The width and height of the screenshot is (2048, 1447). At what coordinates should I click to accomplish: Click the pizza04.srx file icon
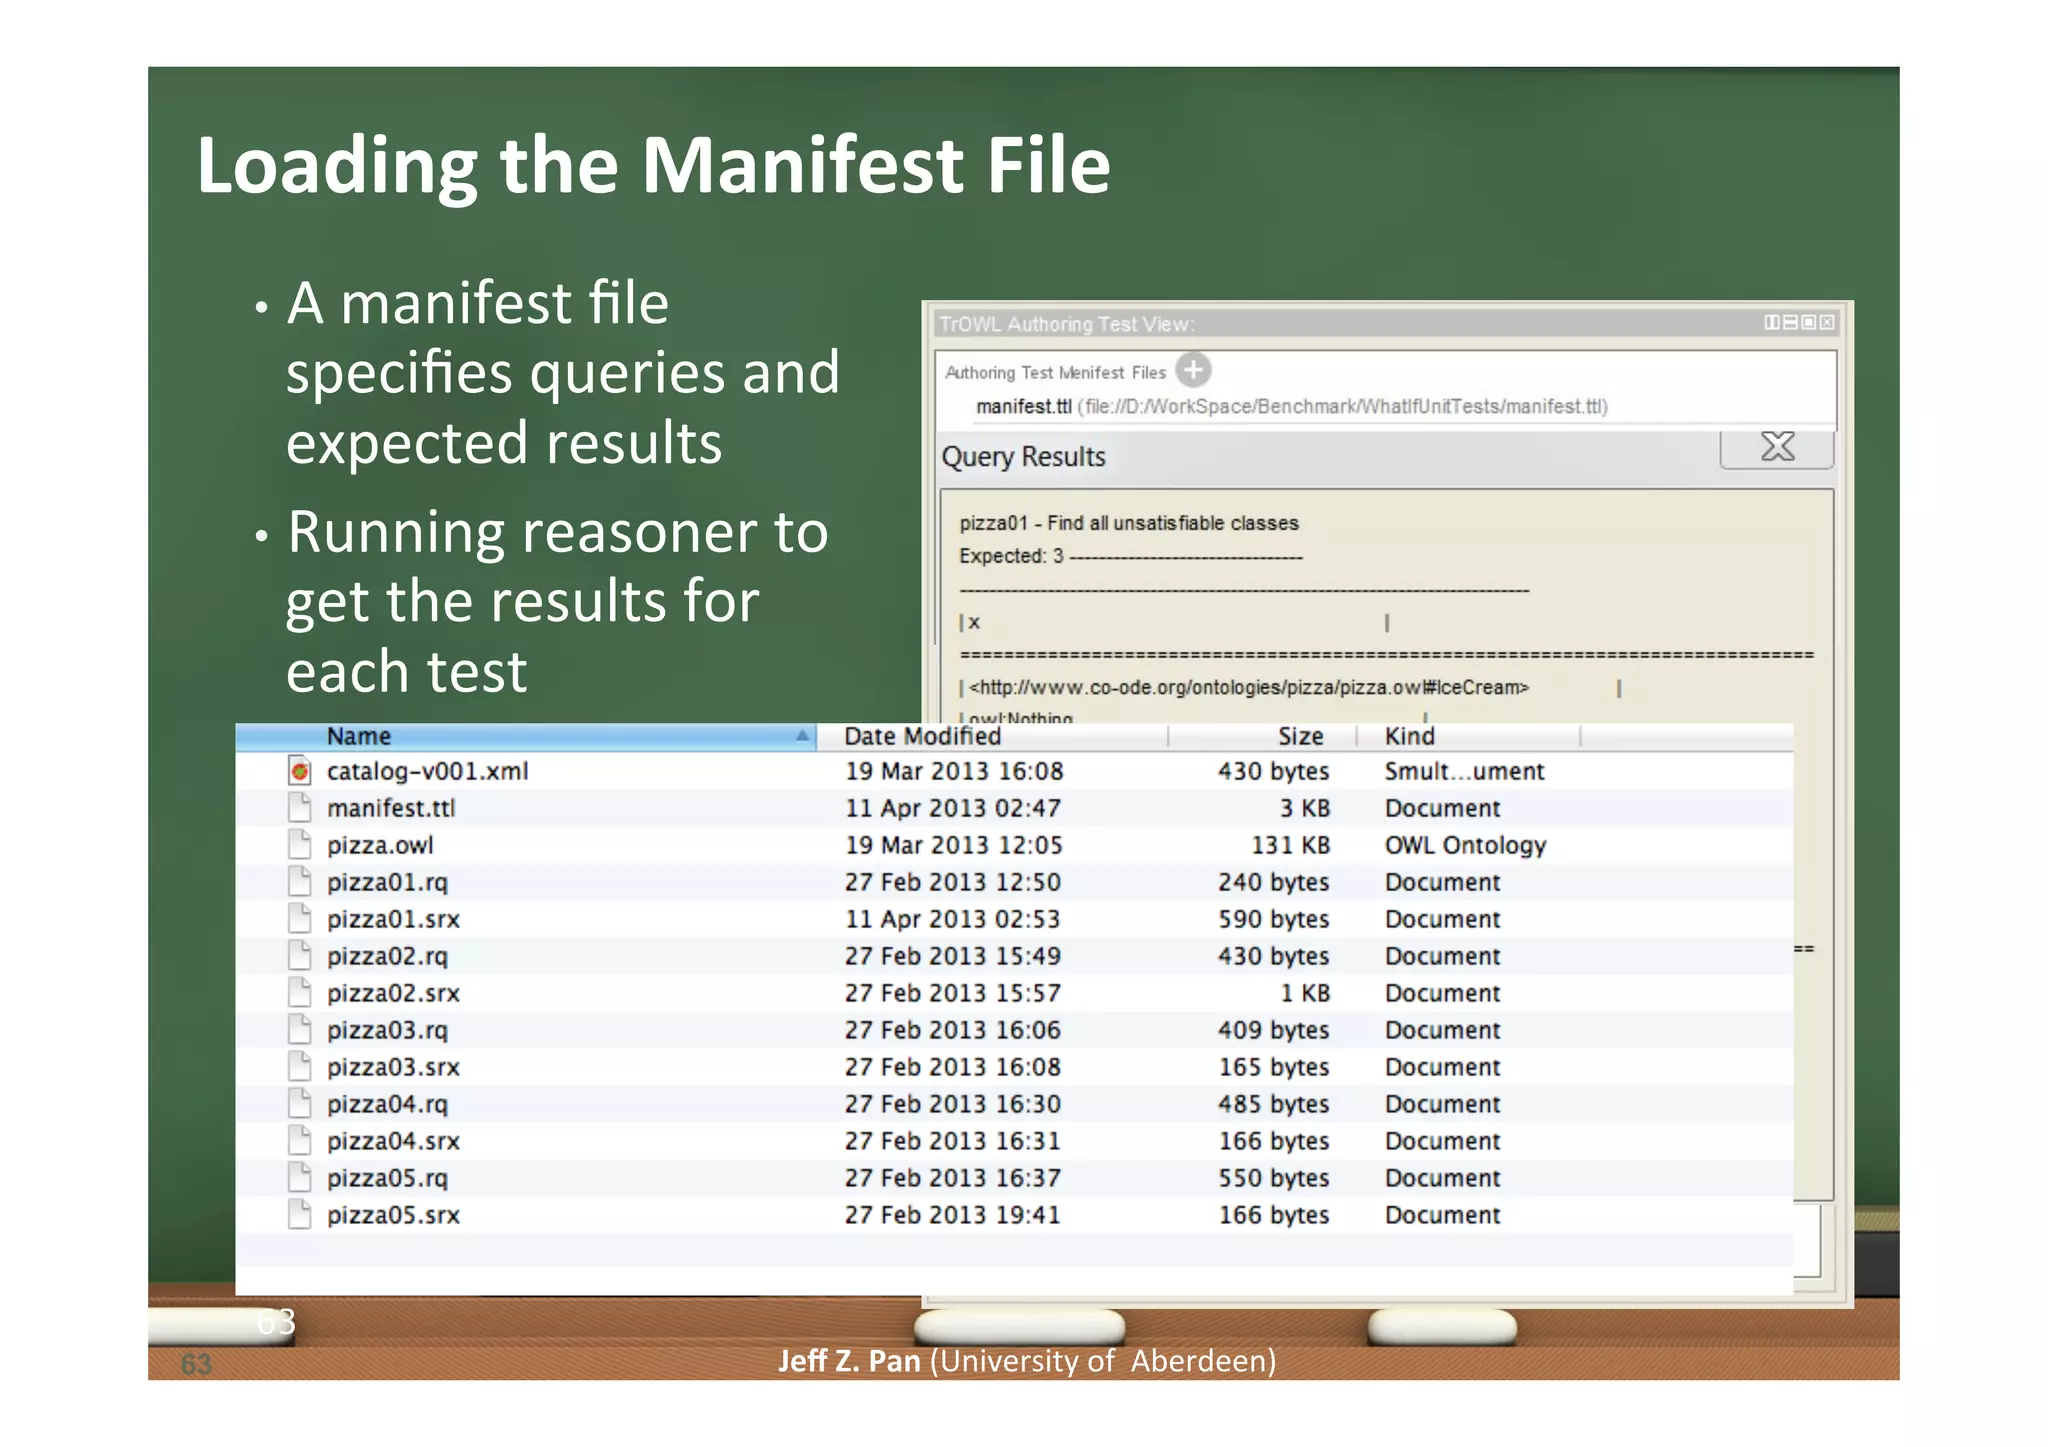coord(299,1141)
